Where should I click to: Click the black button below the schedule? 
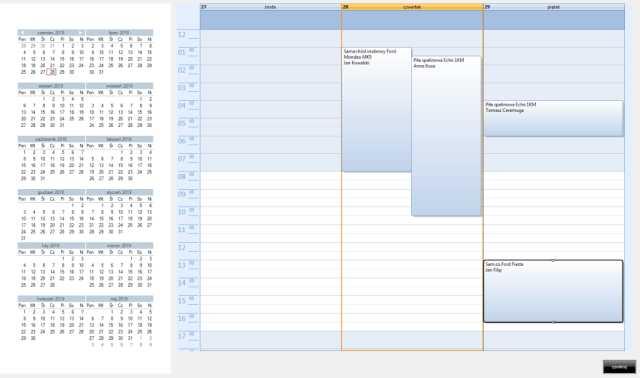coord(619,367)
